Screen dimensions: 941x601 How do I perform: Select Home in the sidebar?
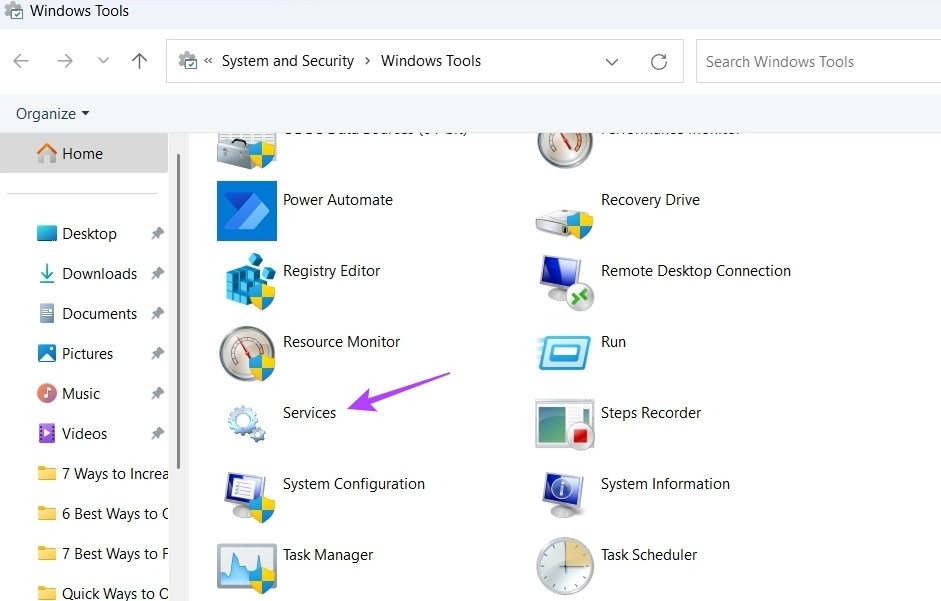[x=80, y=153]
